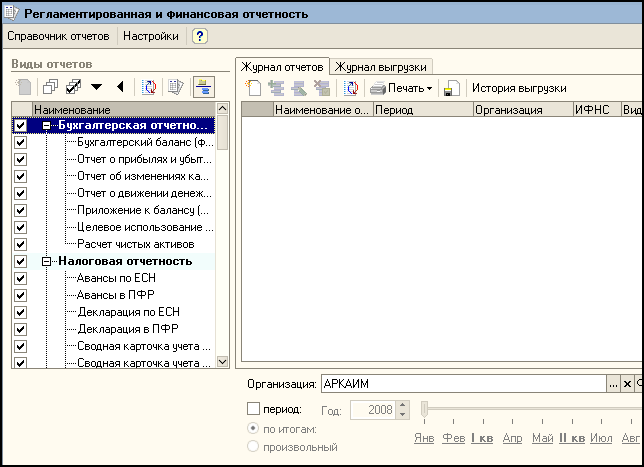Select the произвольный radio button
The image size is (644, 467).
(x=253, y=446)
